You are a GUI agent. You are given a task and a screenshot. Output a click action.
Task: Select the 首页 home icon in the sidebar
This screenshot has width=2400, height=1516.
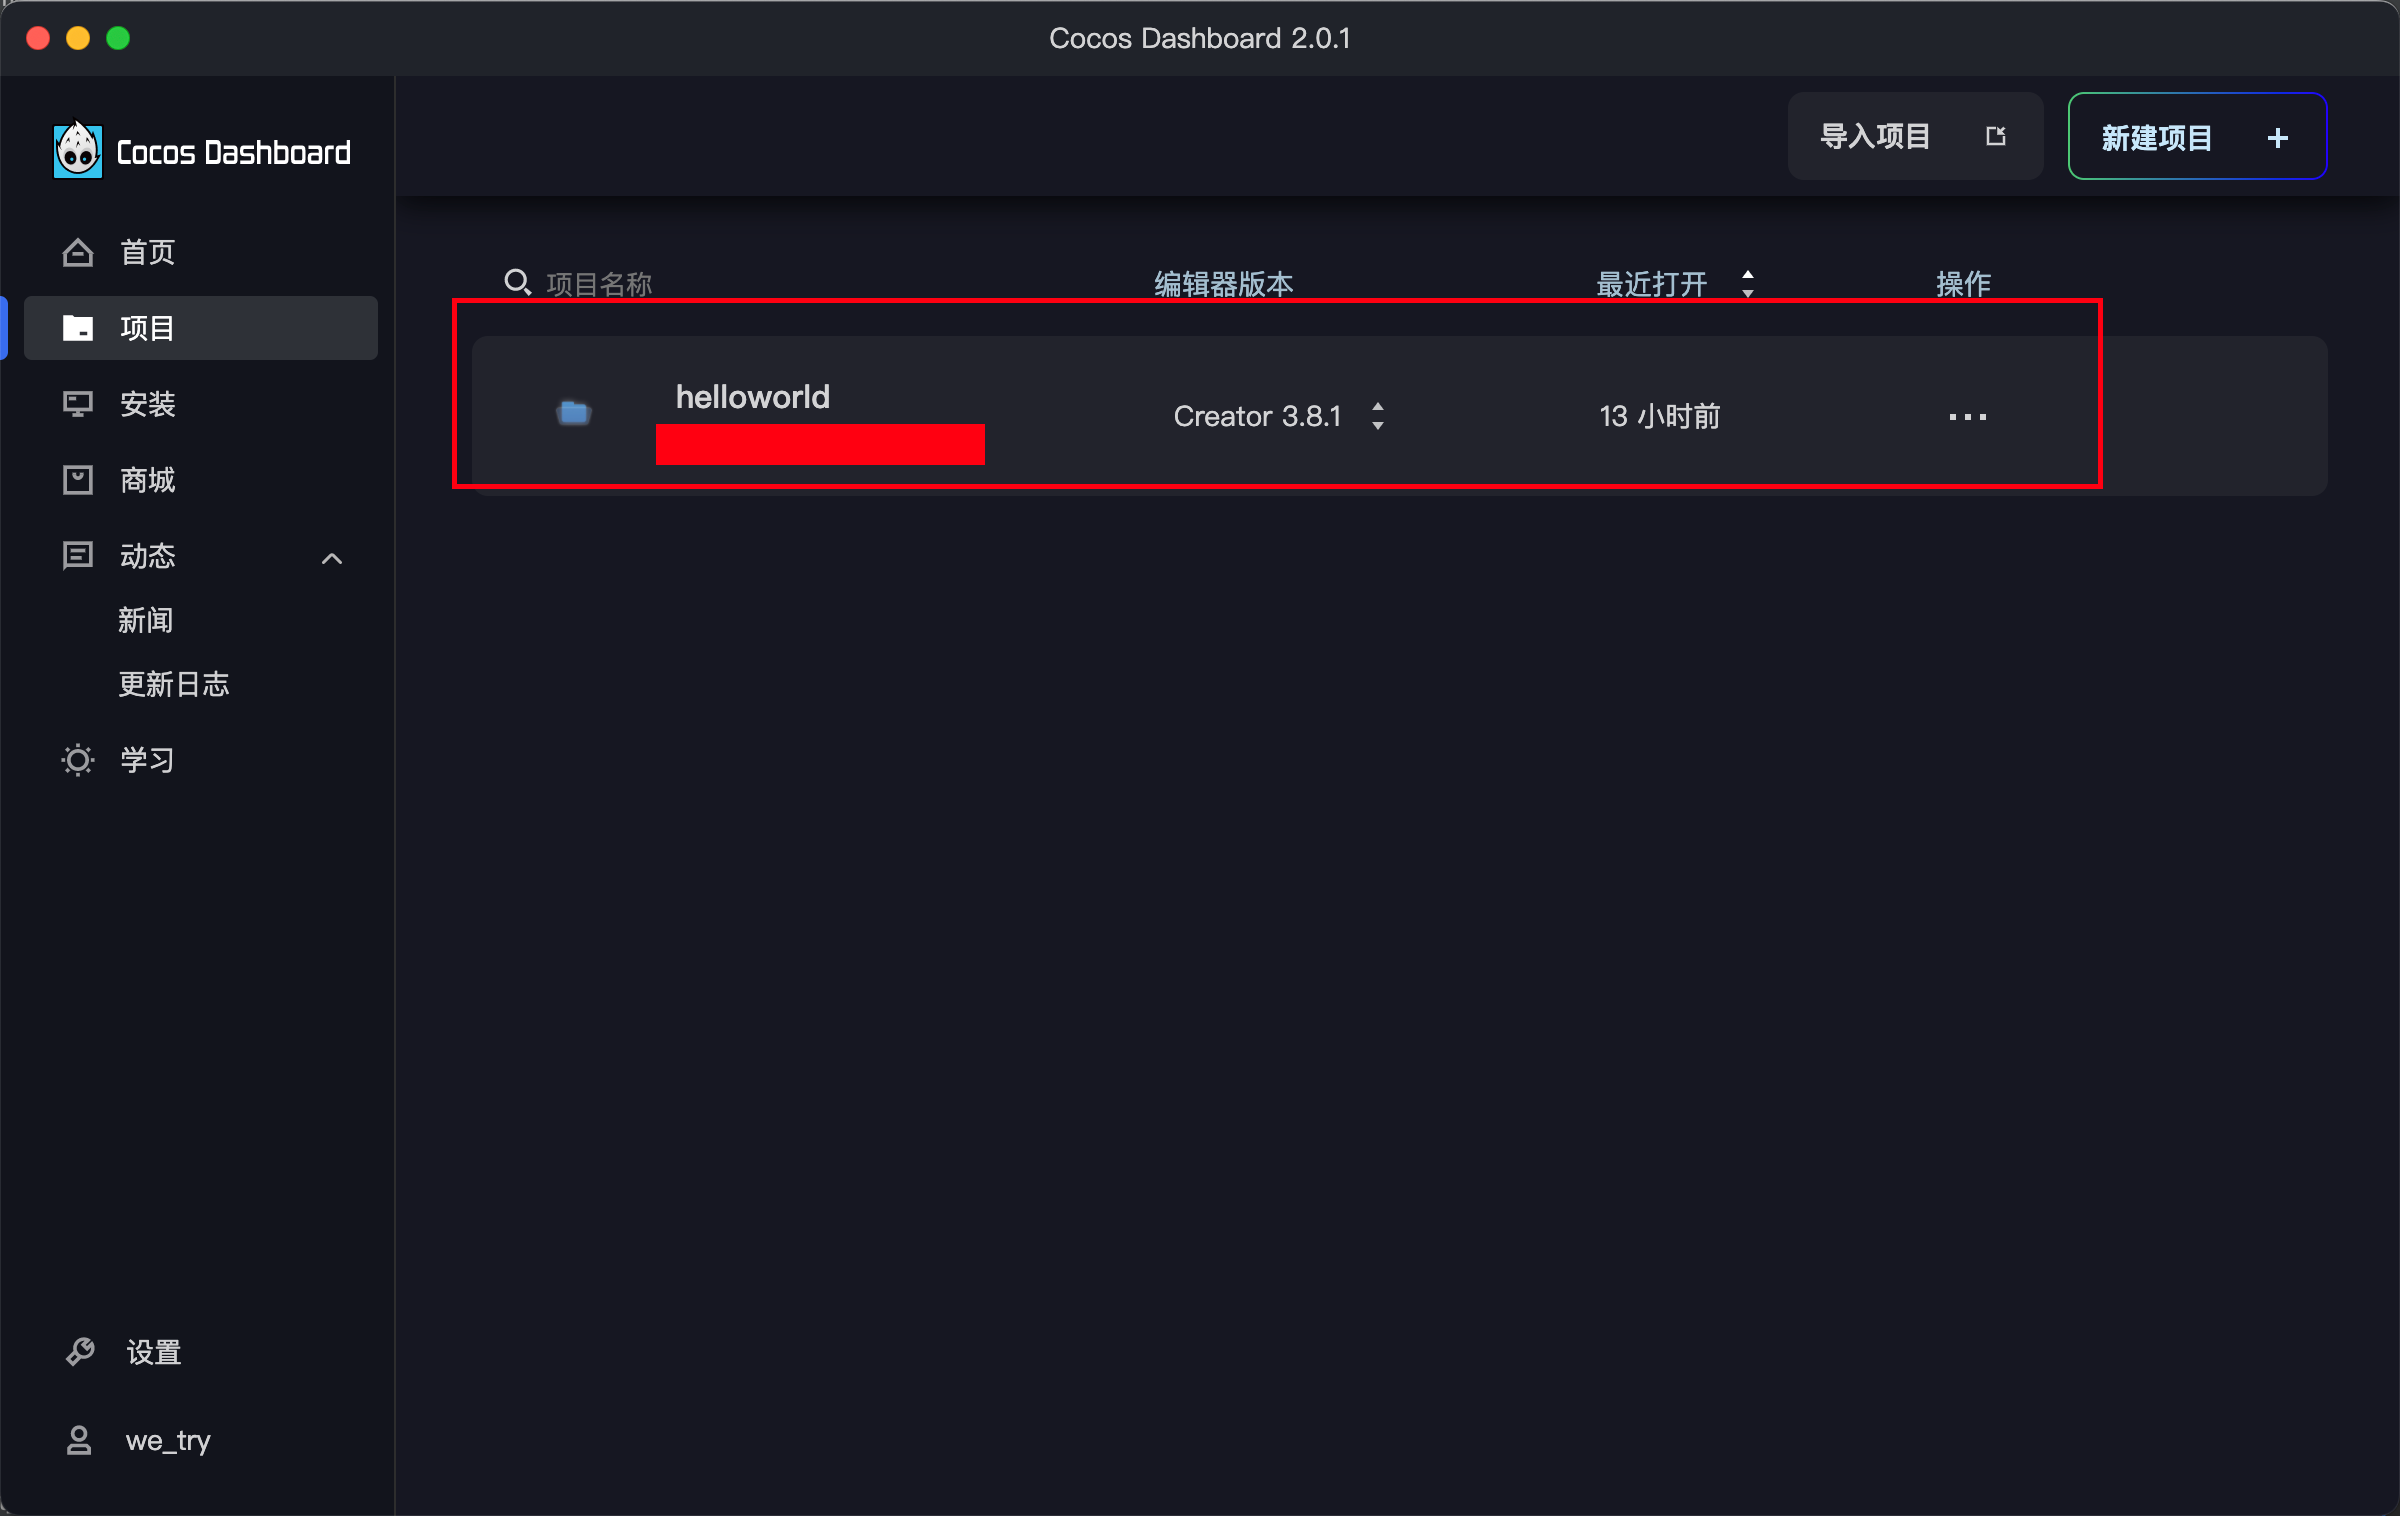point(77,252)
